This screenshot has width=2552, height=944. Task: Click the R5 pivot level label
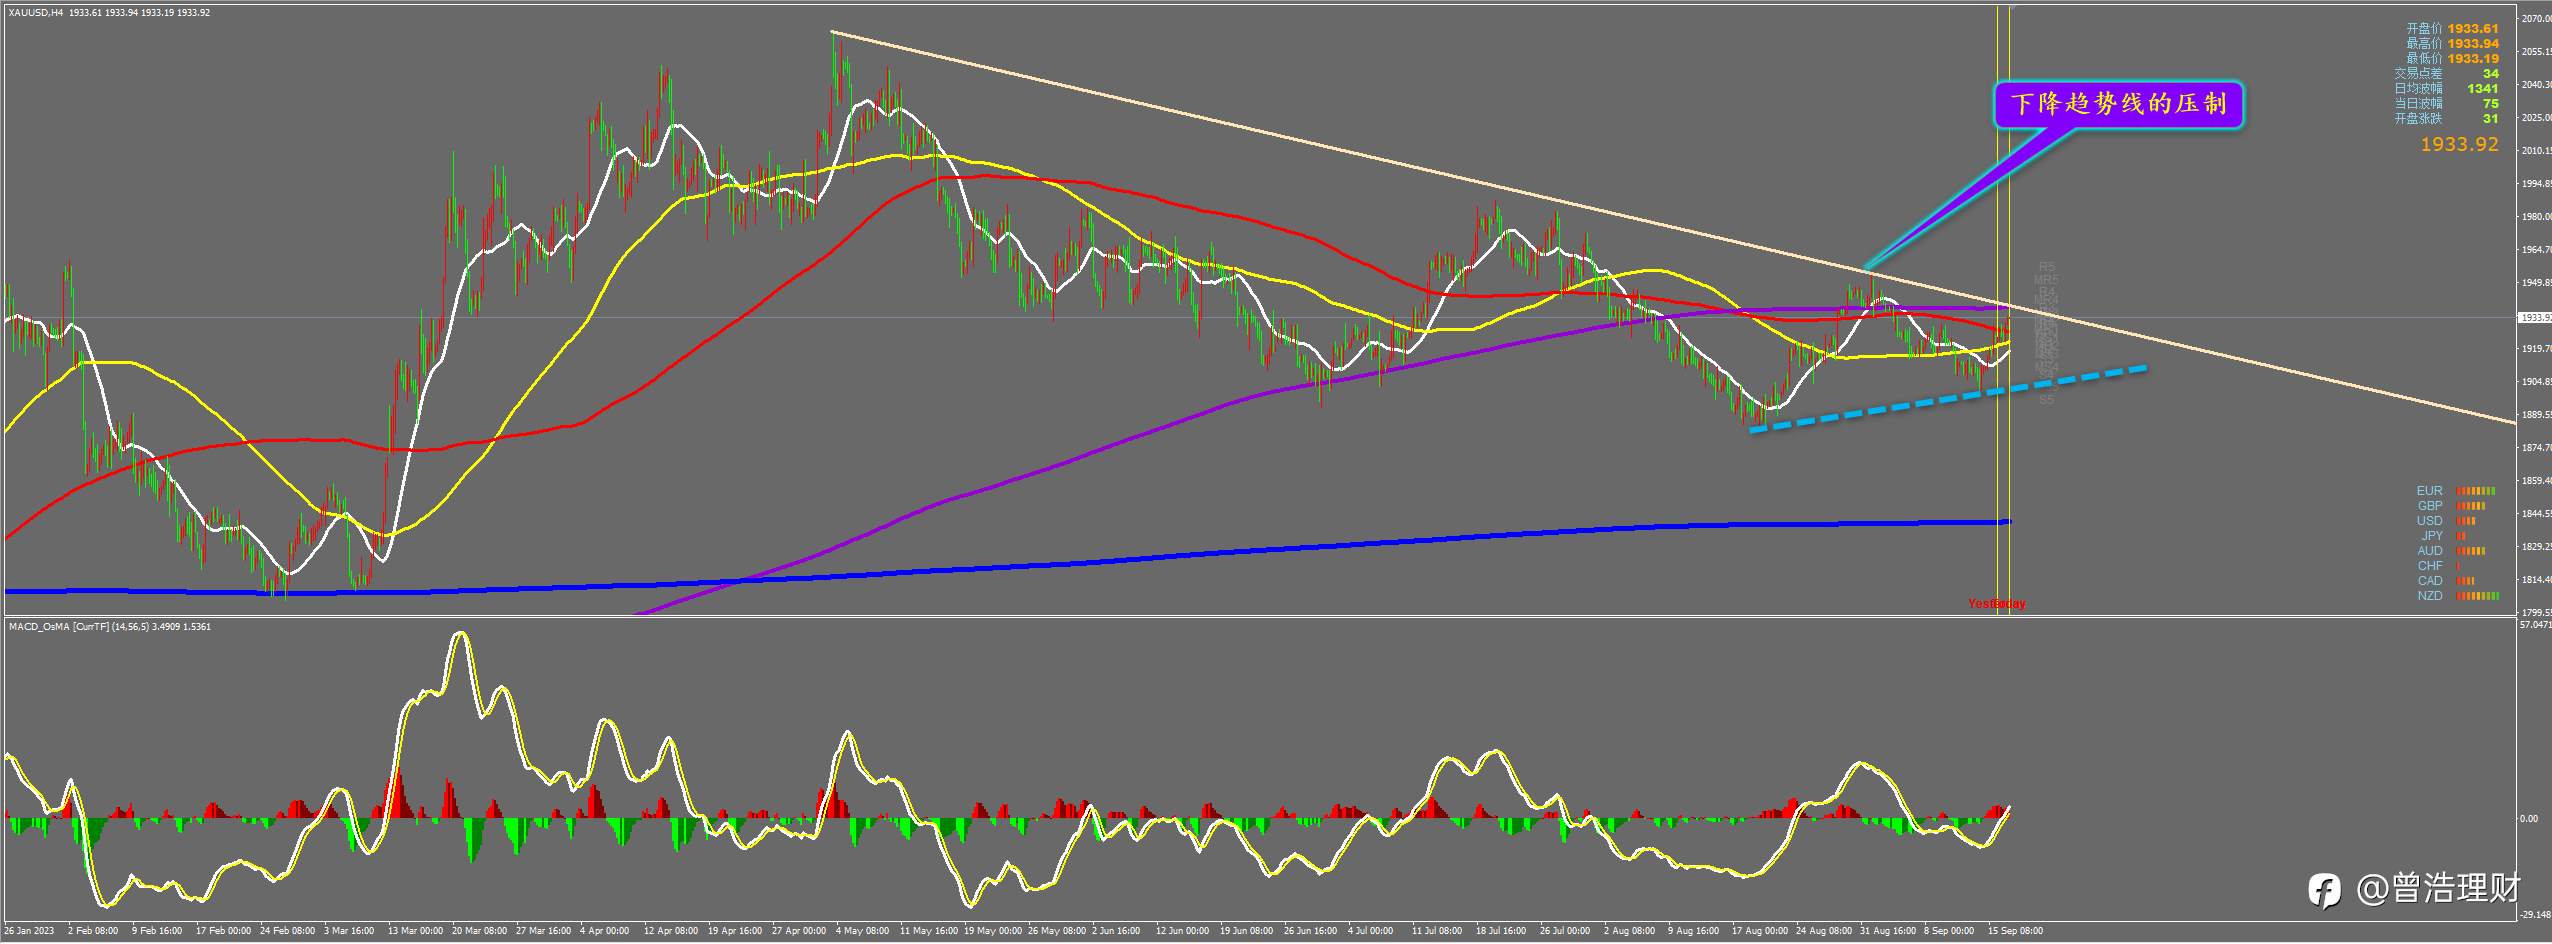coord(2046,268)
